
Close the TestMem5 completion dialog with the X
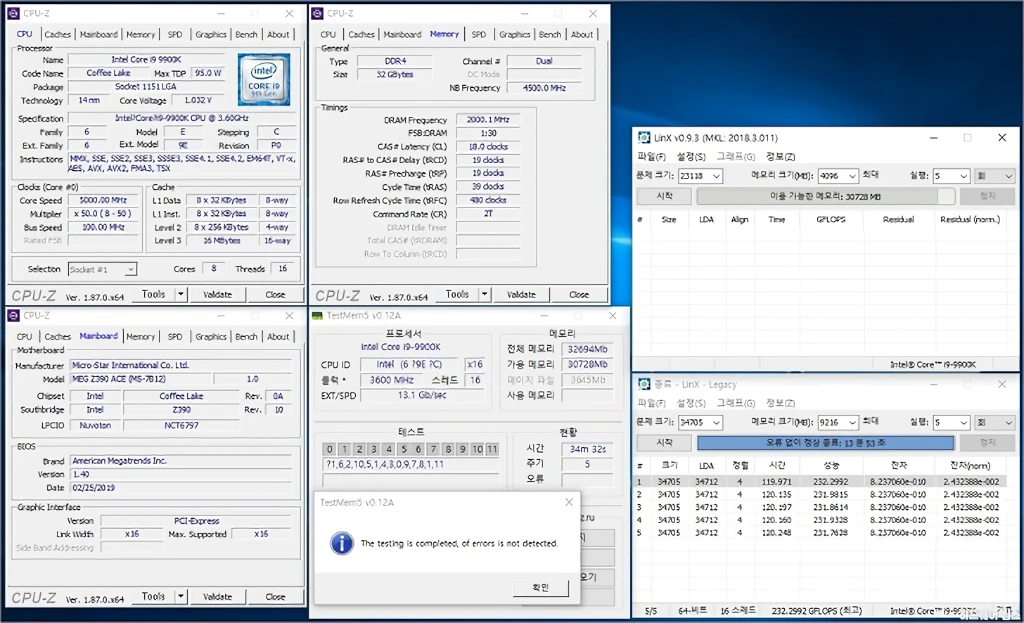569,502
